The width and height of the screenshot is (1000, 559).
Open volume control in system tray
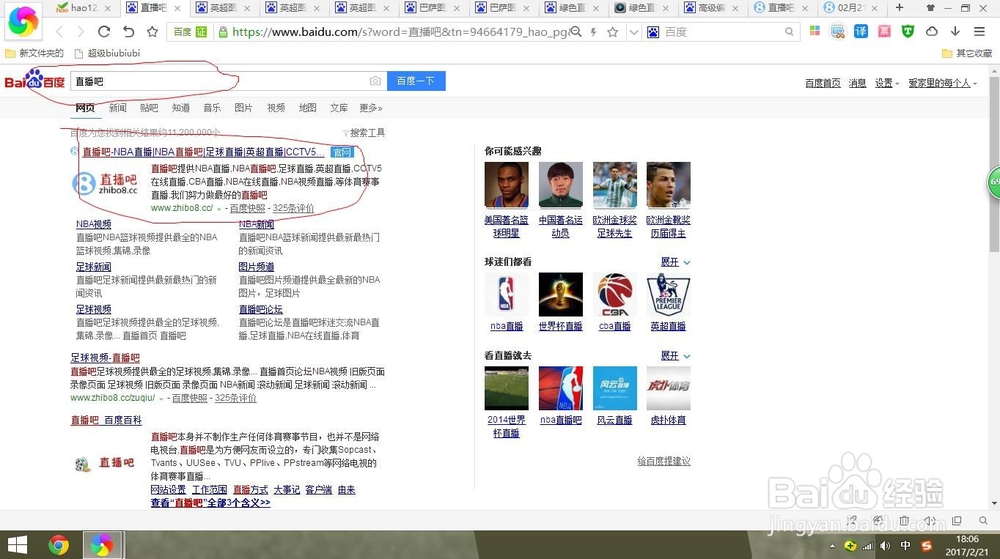point(885,546)
